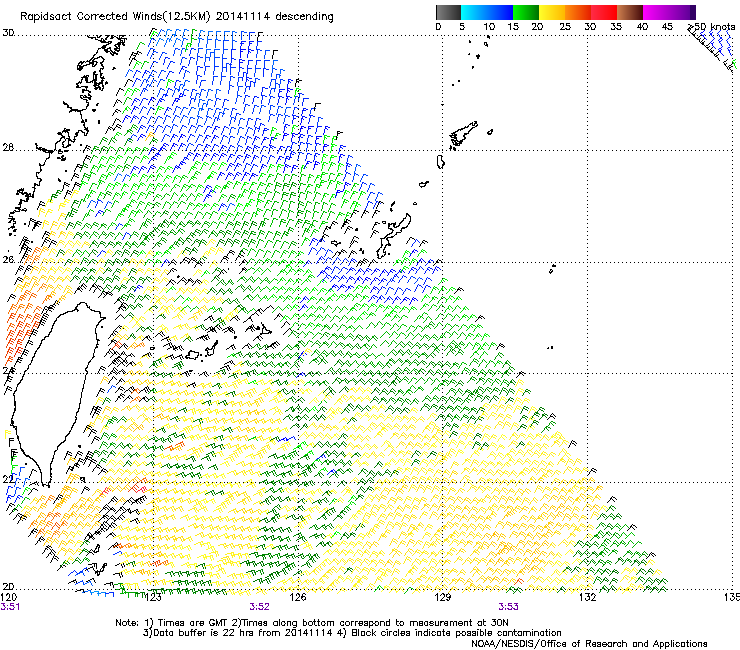Click the longitude label '120'
Viewport: 740px width, 650px height.
click(x=8, y=598)
